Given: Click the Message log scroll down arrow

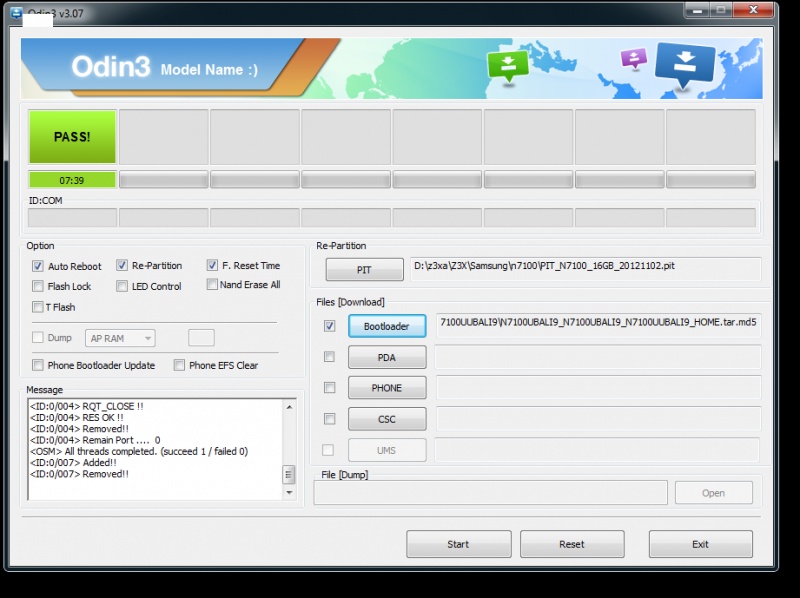Looking at the screenshot, I should click(x=289, y=492).
